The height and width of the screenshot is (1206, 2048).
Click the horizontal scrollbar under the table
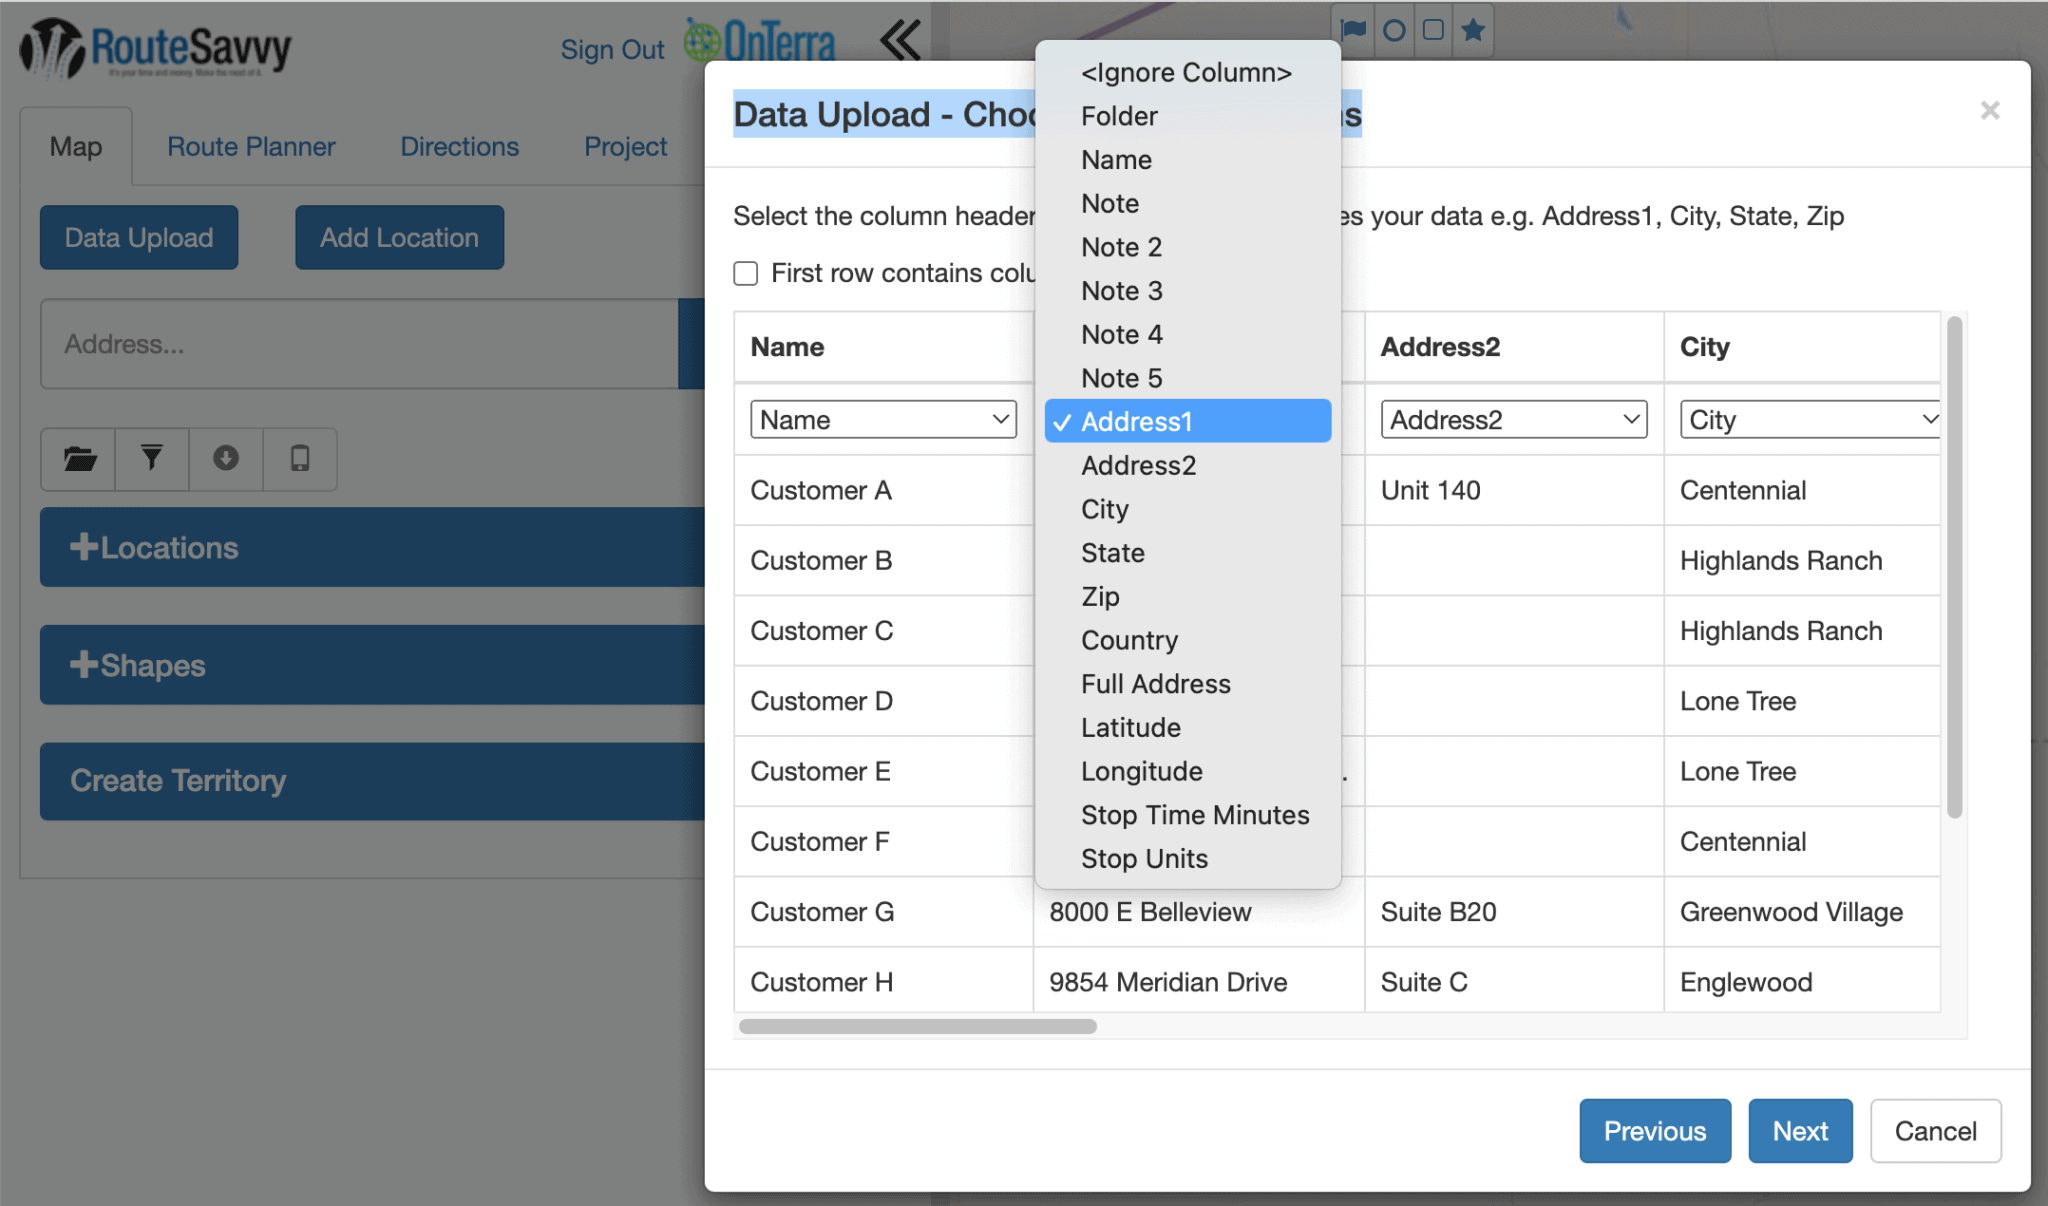coord(917,1026)
